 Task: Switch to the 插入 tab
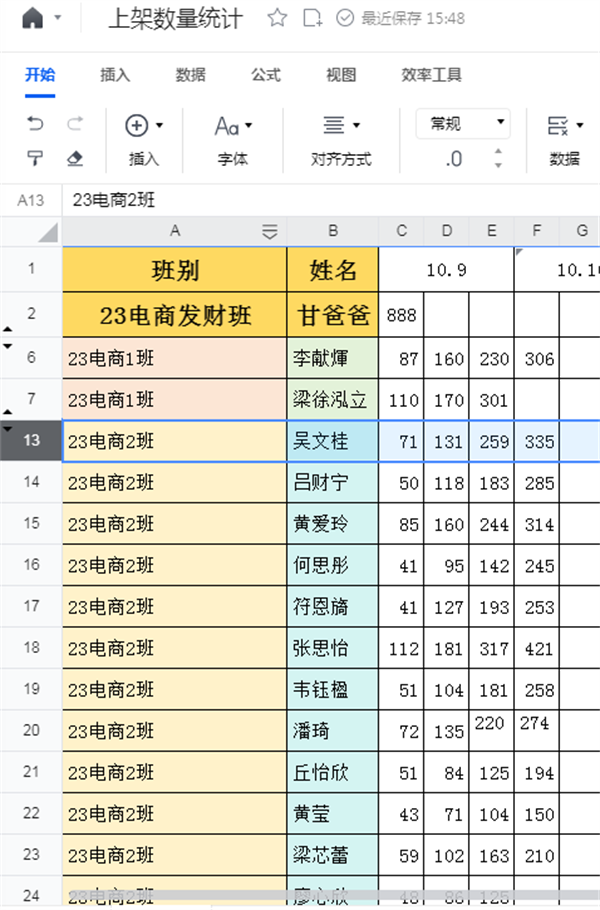pyautogui.click(x=115, y=74)
